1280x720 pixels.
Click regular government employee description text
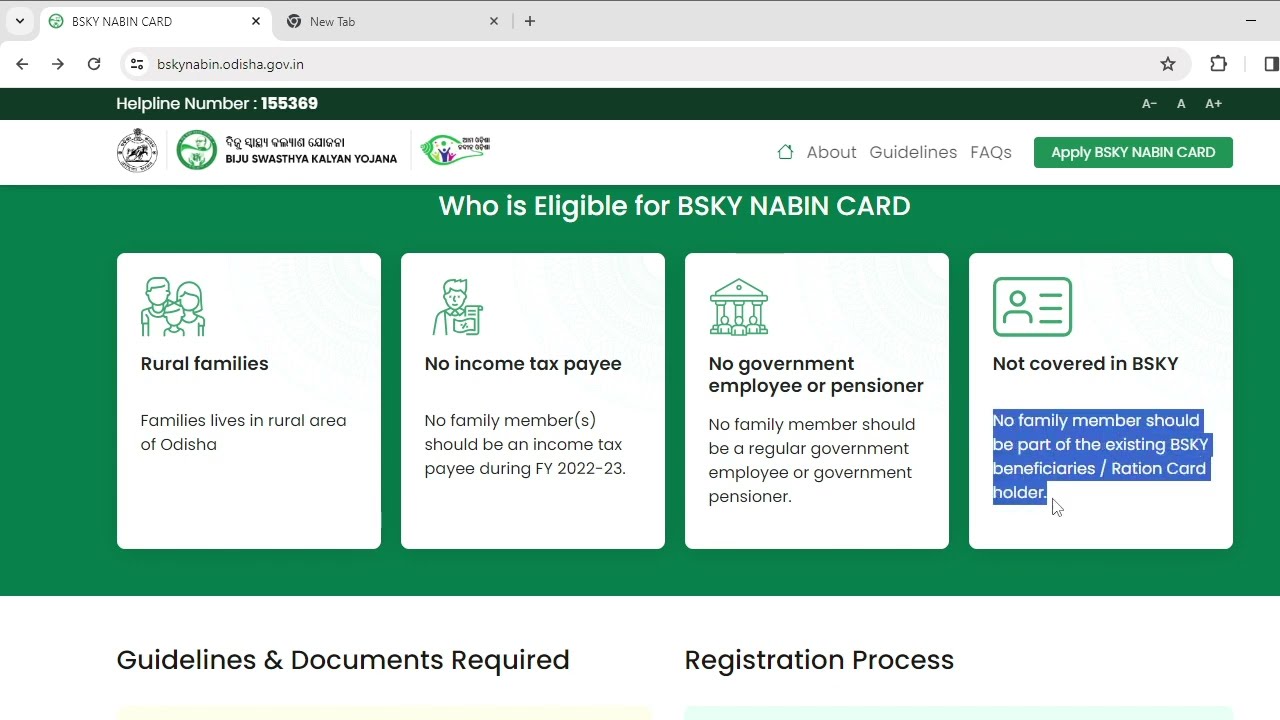(x=811, y=460)
